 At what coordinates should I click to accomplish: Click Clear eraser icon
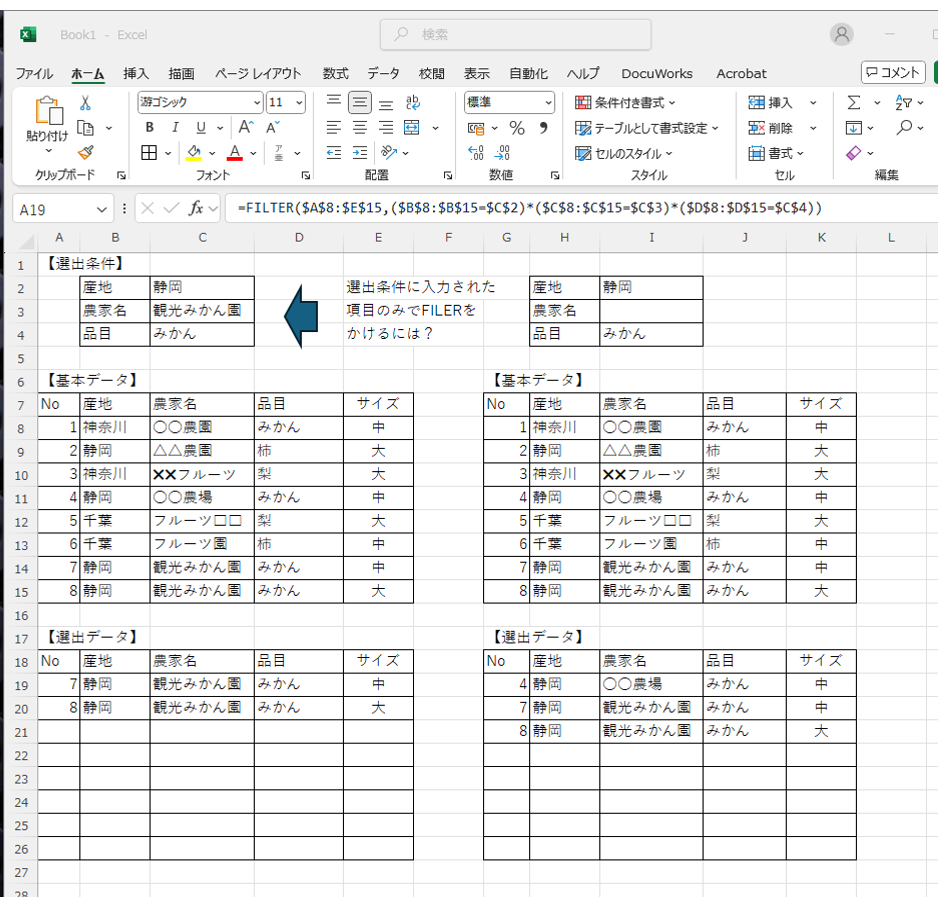point(854,153)
